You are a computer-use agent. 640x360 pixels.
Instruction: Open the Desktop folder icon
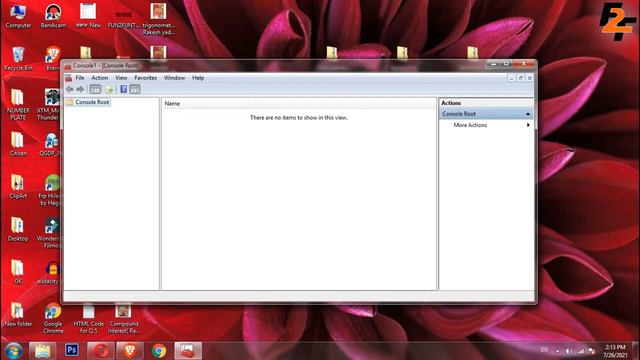point(18,229)
